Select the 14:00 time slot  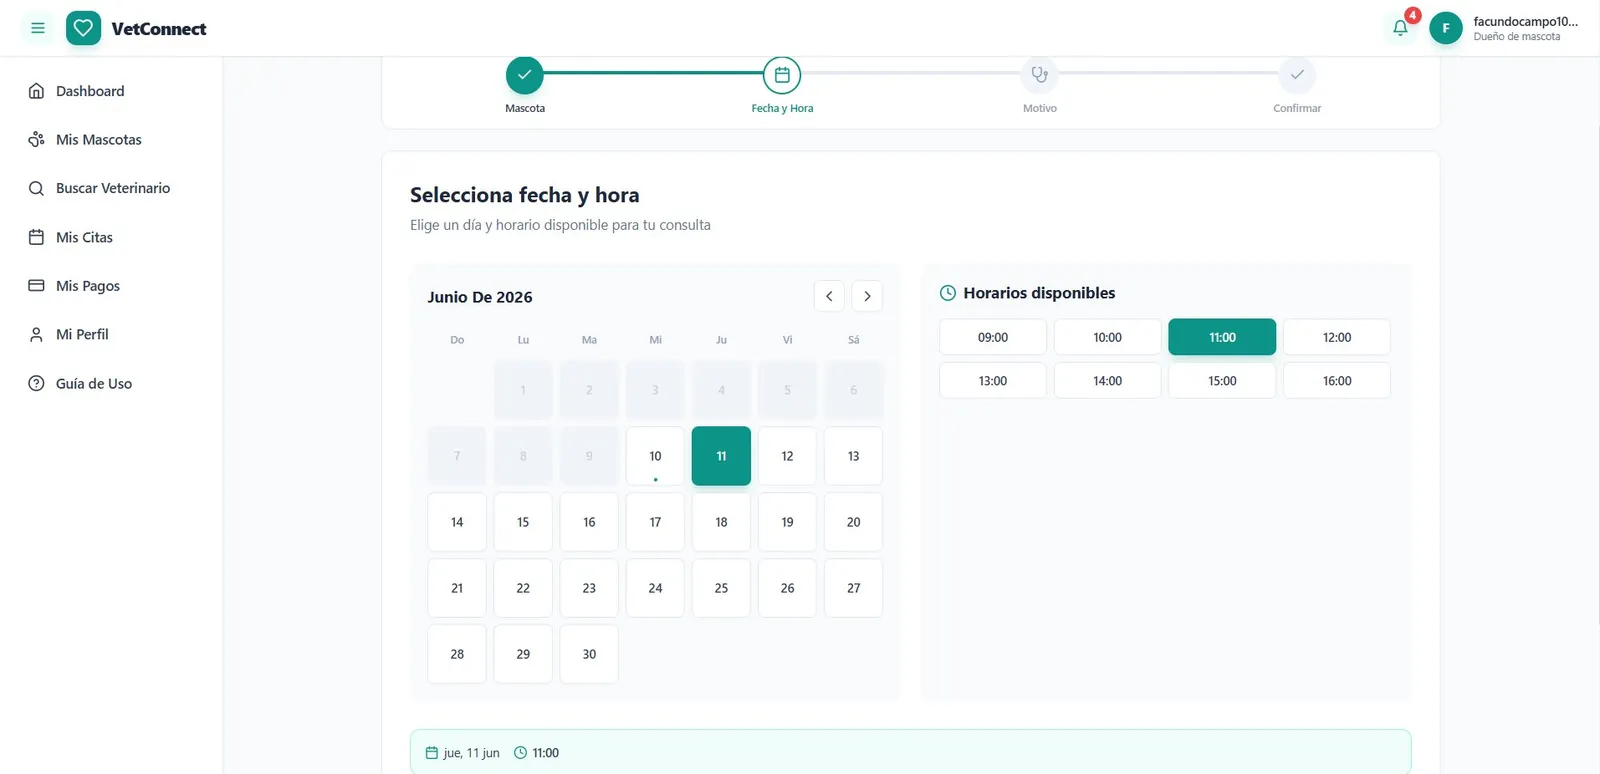1107,381
